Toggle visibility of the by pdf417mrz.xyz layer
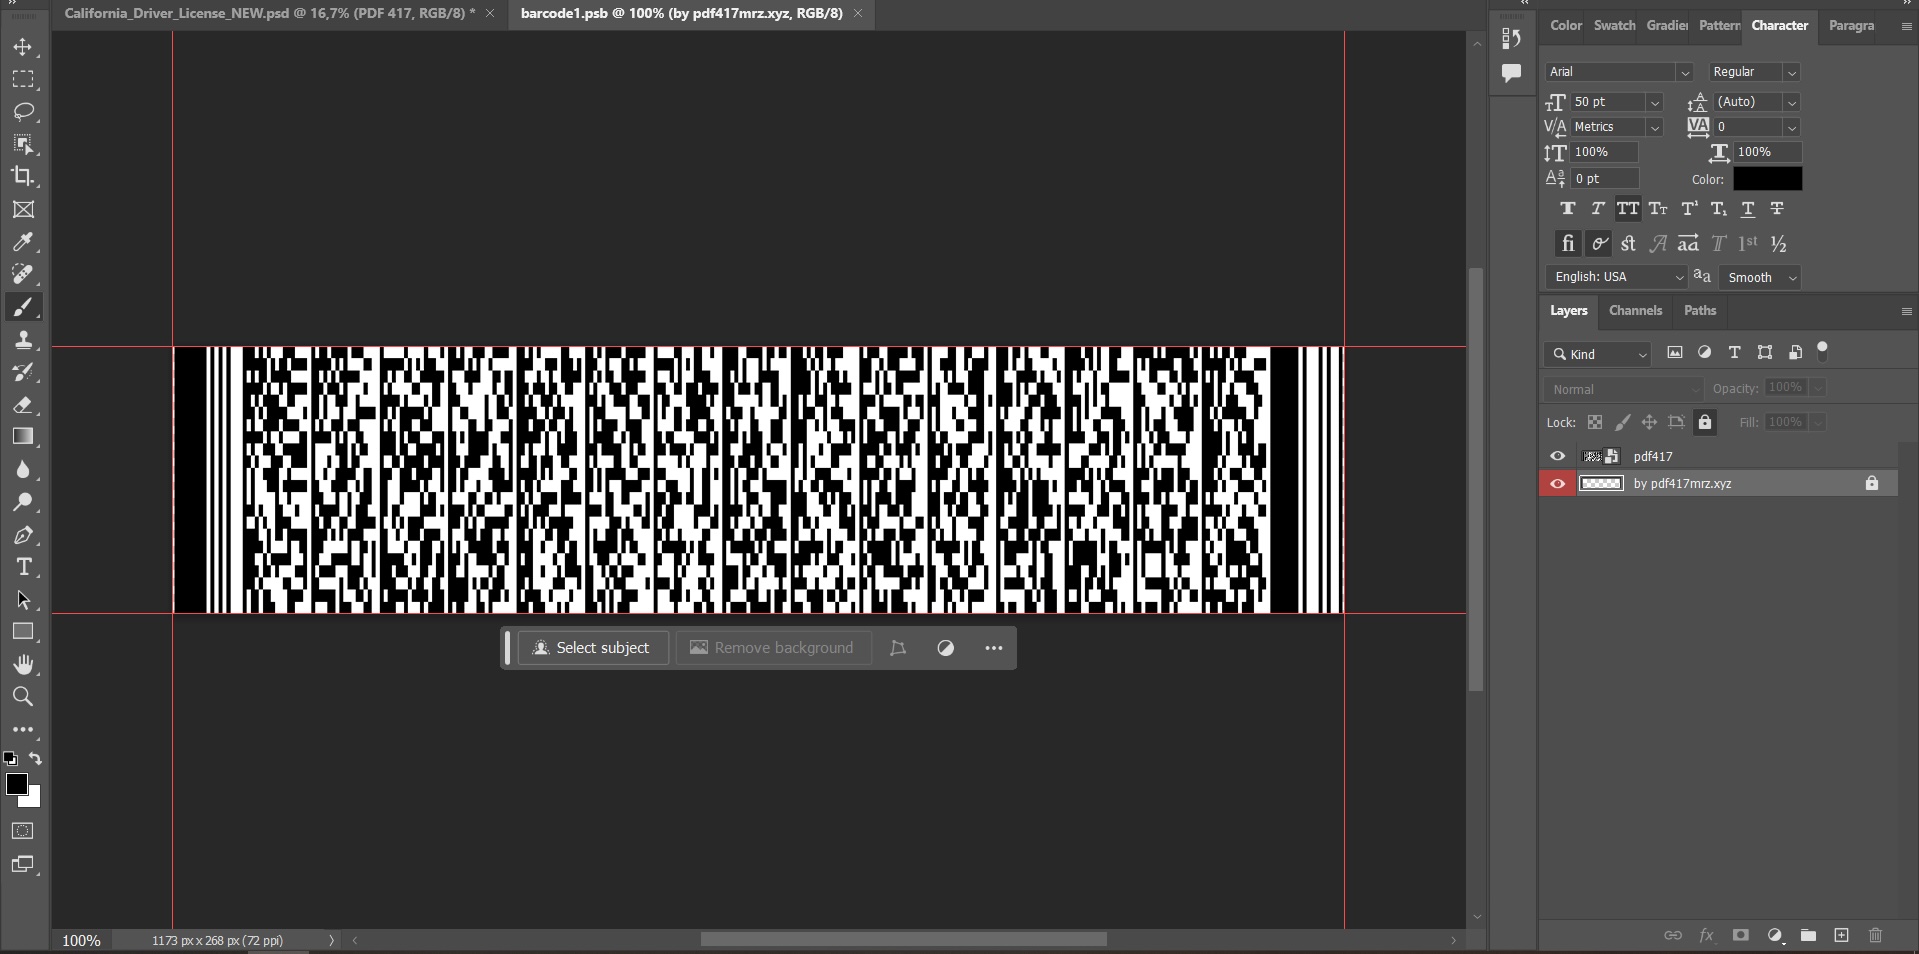Screen dimensions: 1919x954 click(x=1557, y=484)
